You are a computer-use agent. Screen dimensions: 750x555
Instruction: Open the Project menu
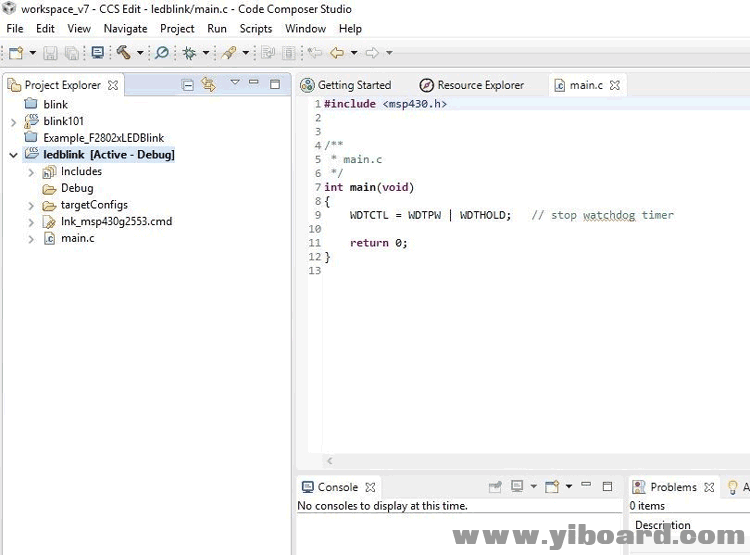(x=177, y=29)
